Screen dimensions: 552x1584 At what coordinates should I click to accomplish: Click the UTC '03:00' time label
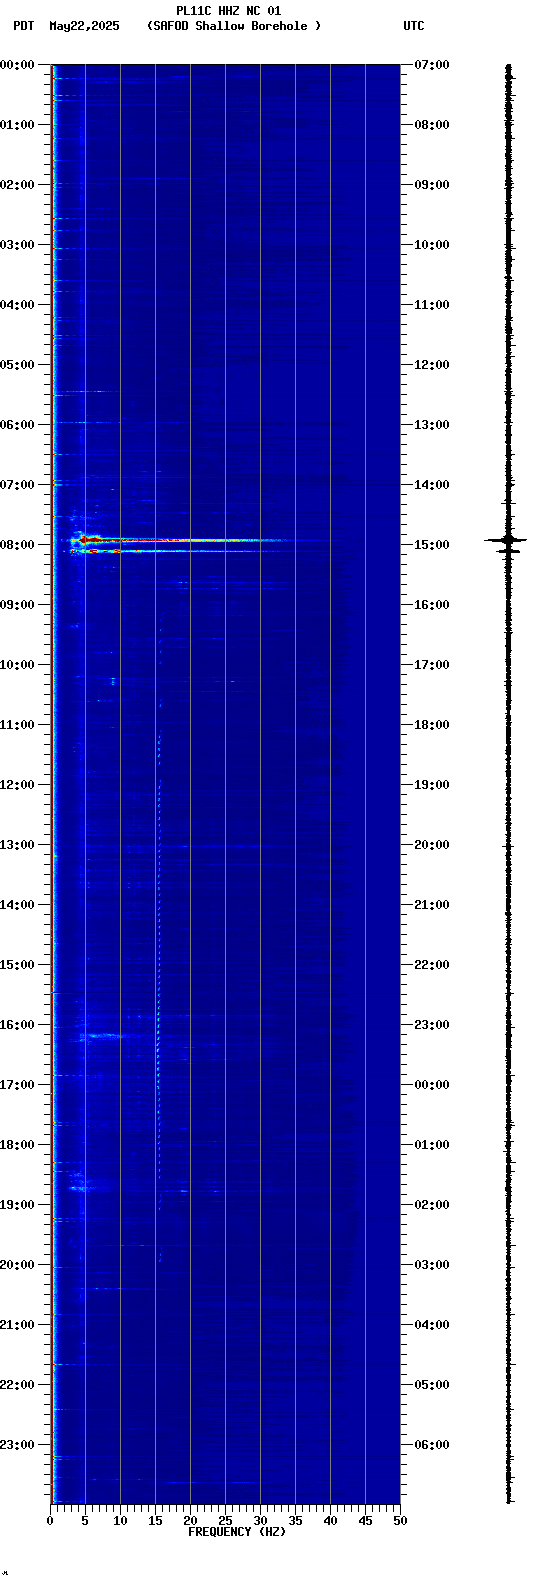click(x=432, y=1265)
